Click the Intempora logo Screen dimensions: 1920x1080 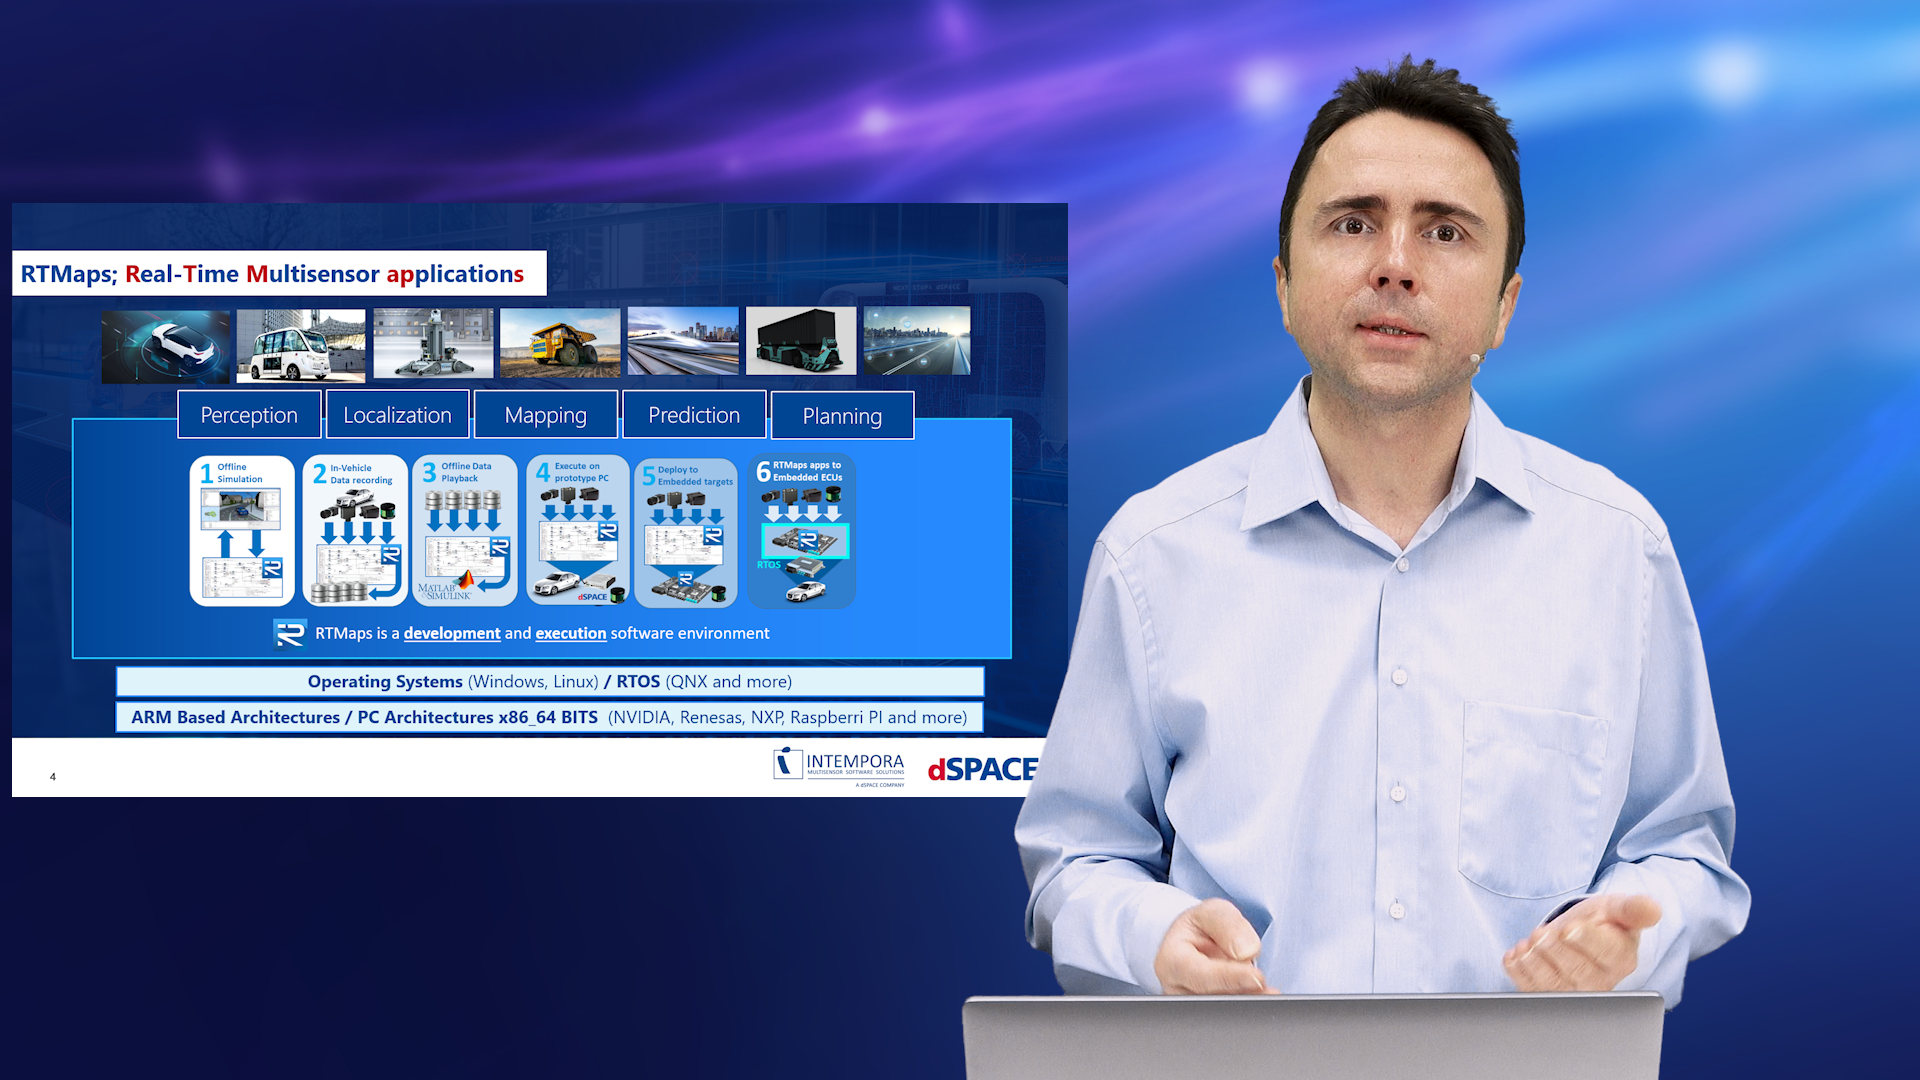[840, 767]
